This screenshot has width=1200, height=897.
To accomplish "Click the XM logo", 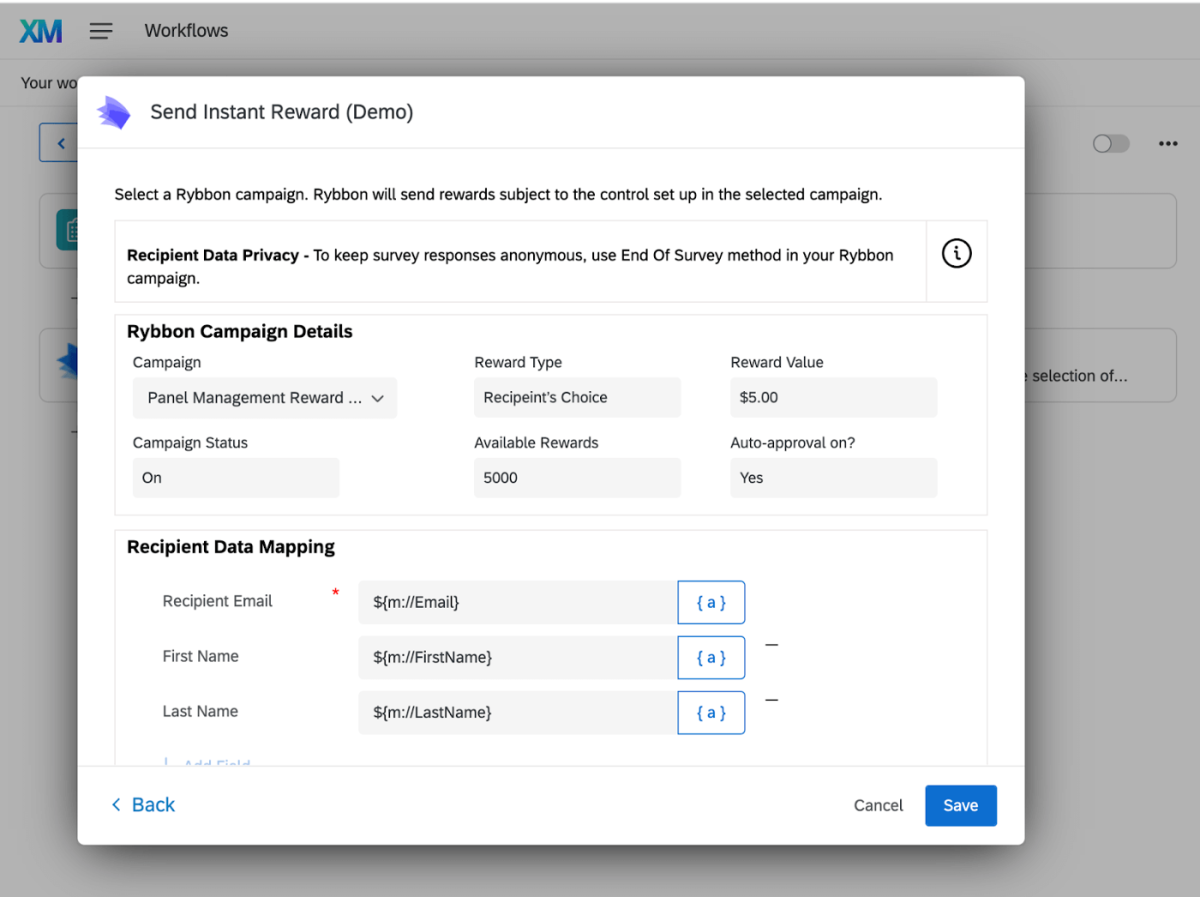I will (41, 31).
